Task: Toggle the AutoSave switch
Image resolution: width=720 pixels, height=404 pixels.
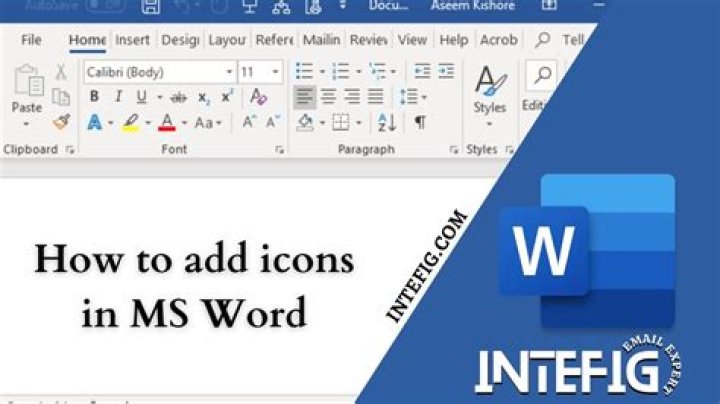Action: [x=104, y=7]
